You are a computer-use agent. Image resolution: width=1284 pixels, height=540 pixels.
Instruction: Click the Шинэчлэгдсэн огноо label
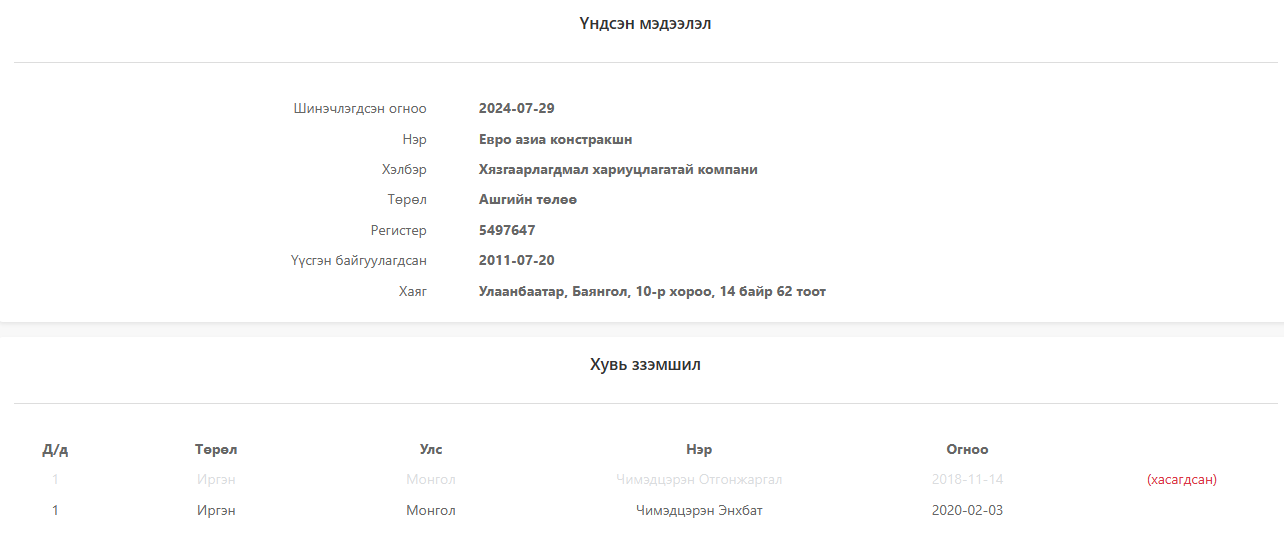tap(360, 109)
